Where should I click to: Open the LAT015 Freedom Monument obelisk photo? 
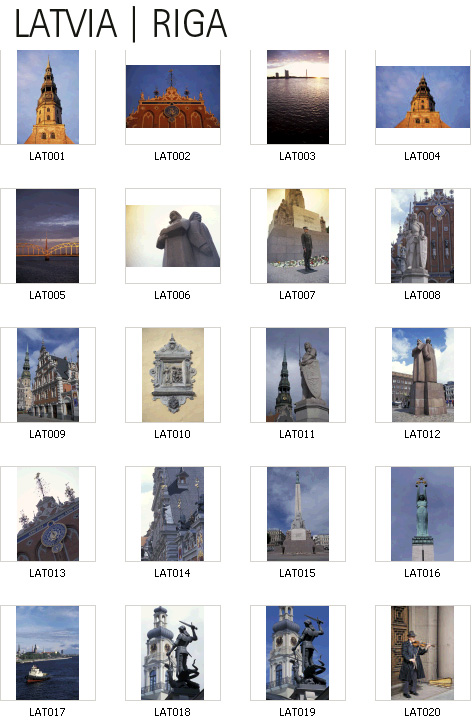click(298, 514)
